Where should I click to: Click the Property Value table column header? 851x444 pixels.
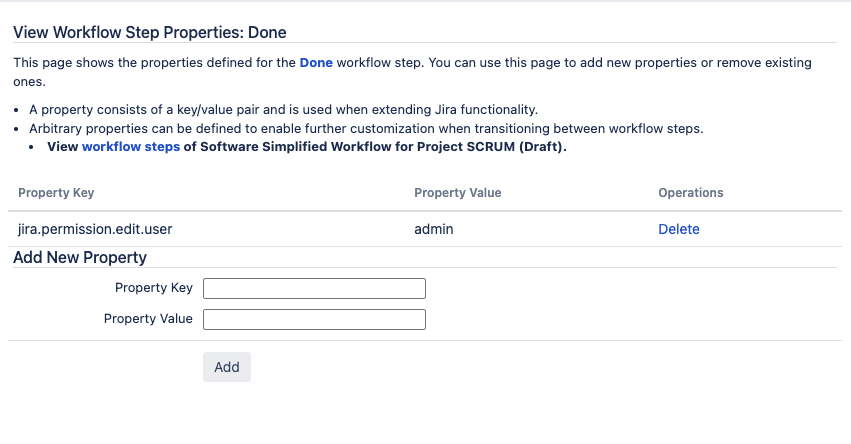coord(457,192)
